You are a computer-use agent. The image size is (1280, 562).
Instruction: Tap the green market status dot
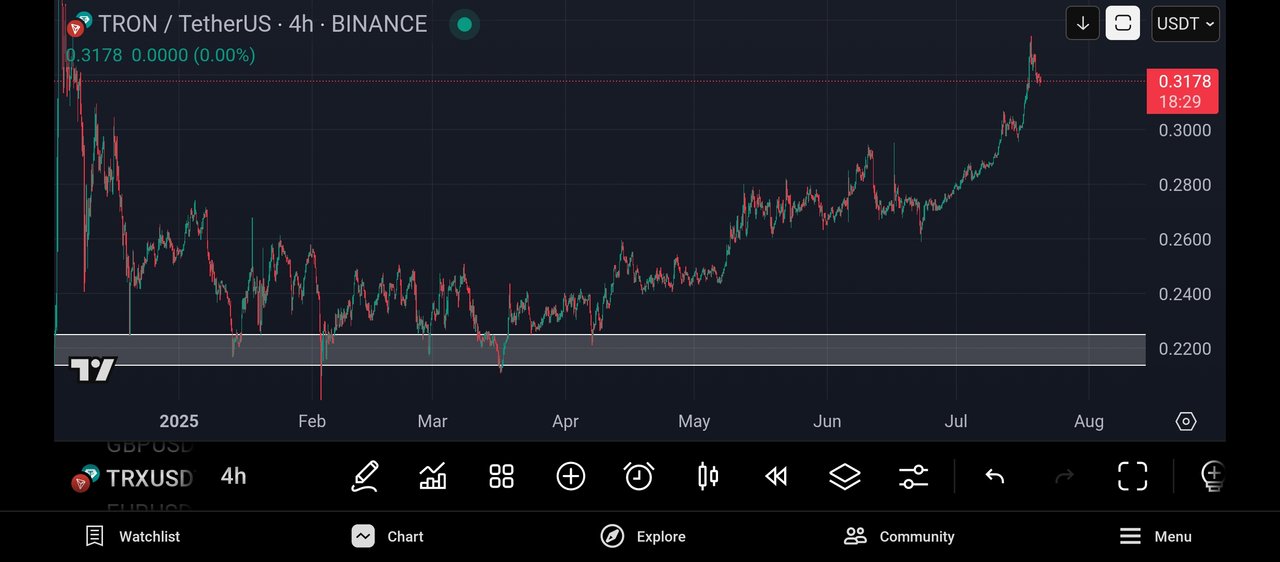(x=463, y=24)
